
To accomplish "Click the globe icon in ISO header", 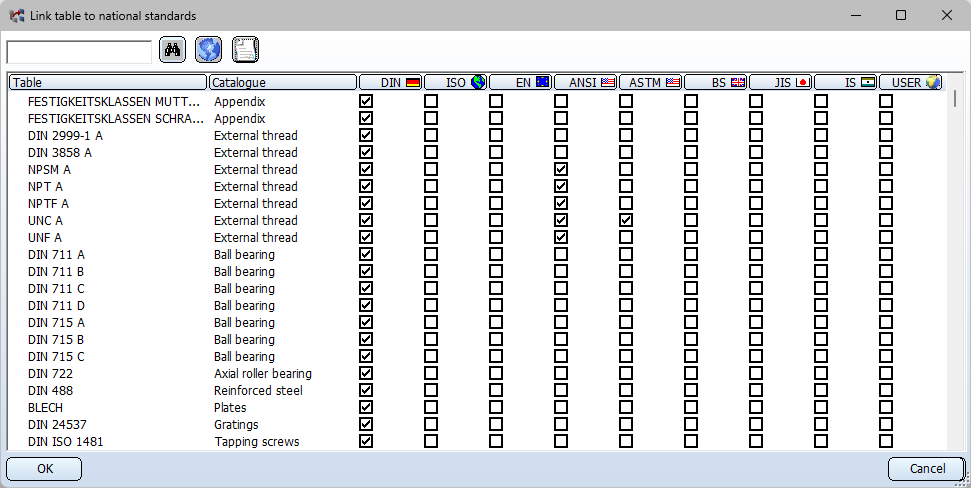I will (x=478, y=82).
